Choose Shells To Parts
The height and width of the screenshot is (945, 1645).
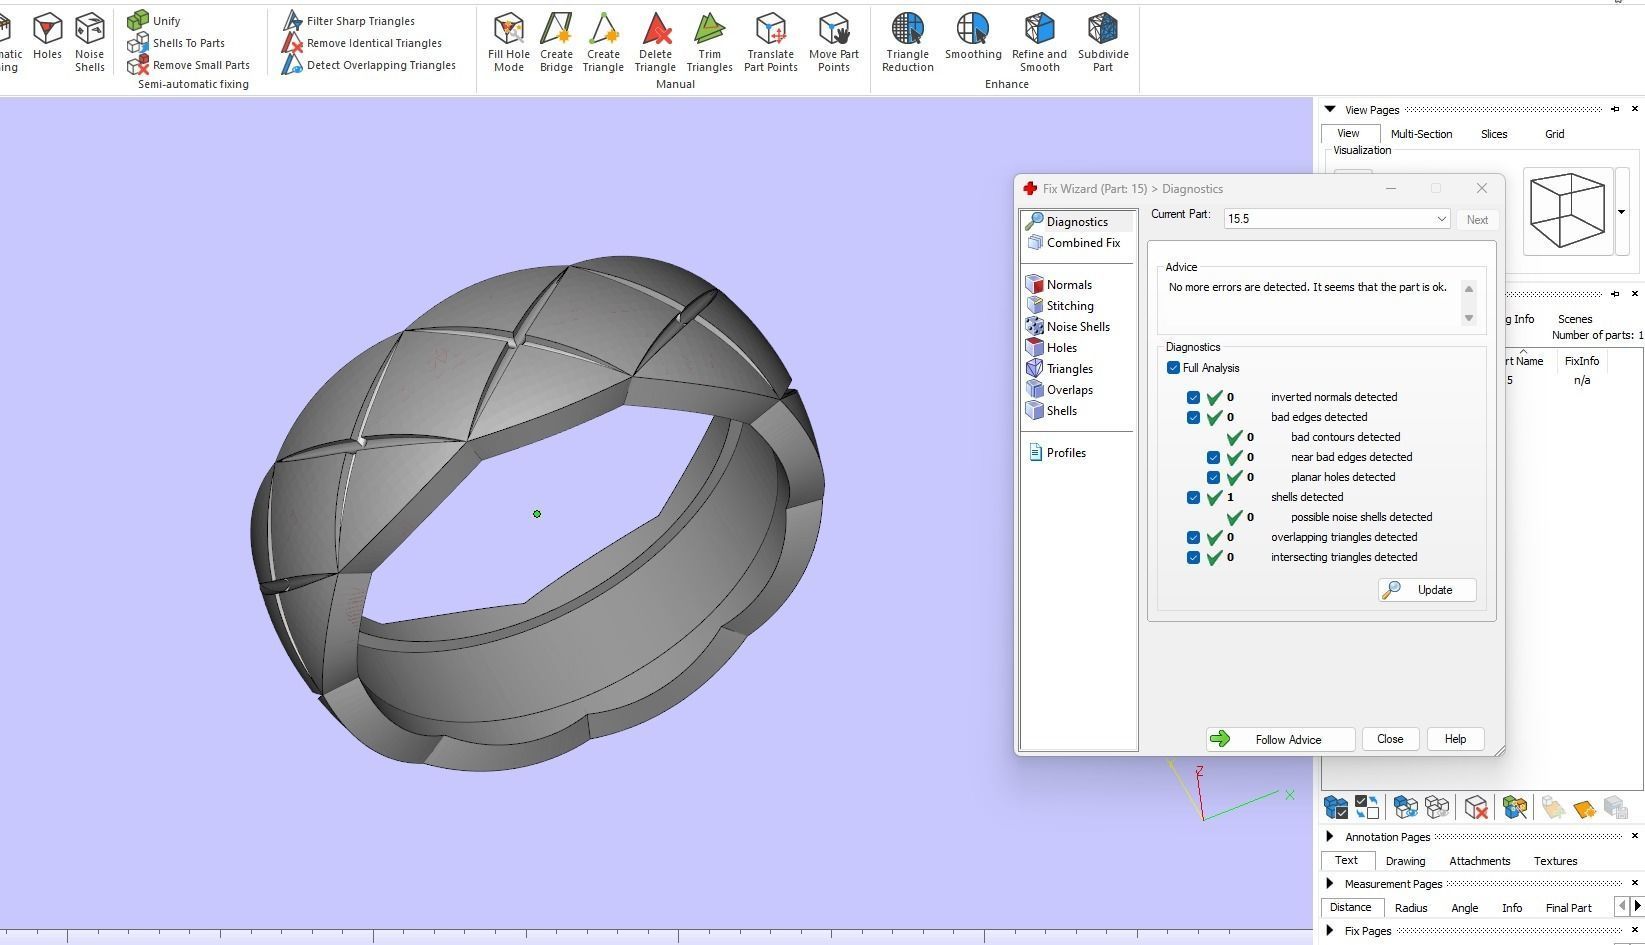pos(176,43)
